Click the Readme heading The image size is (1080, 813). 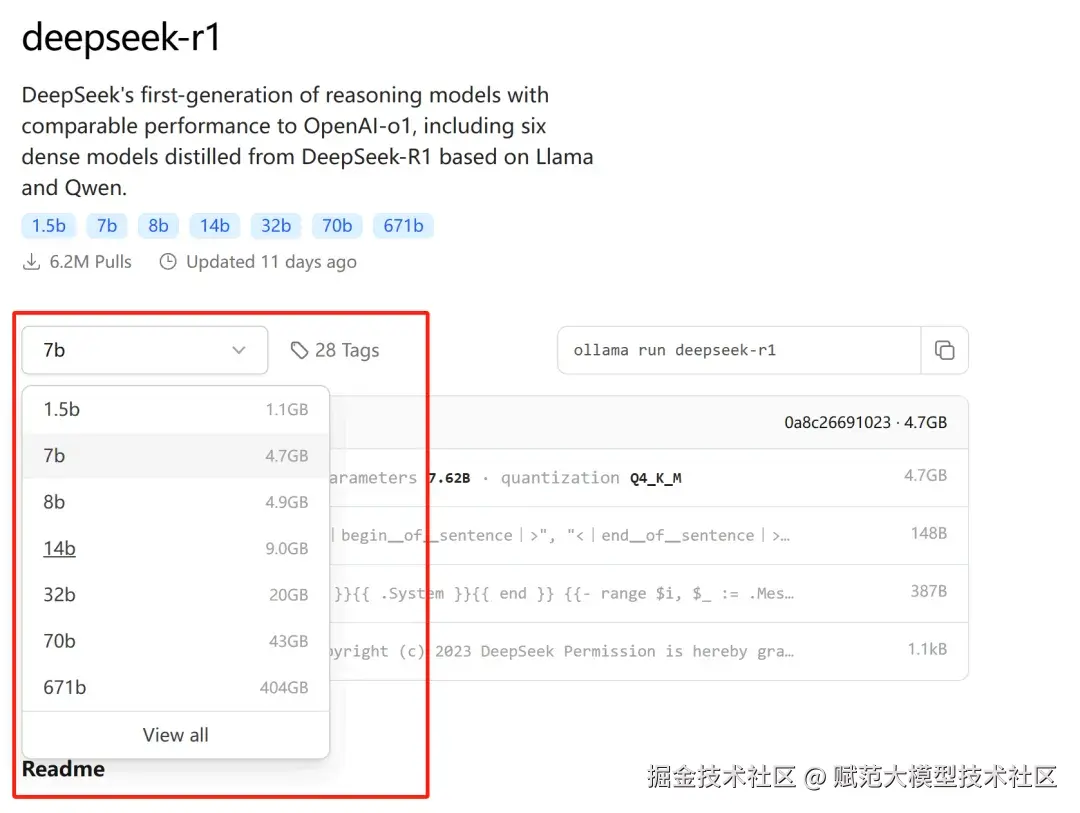tap(63, 769)
